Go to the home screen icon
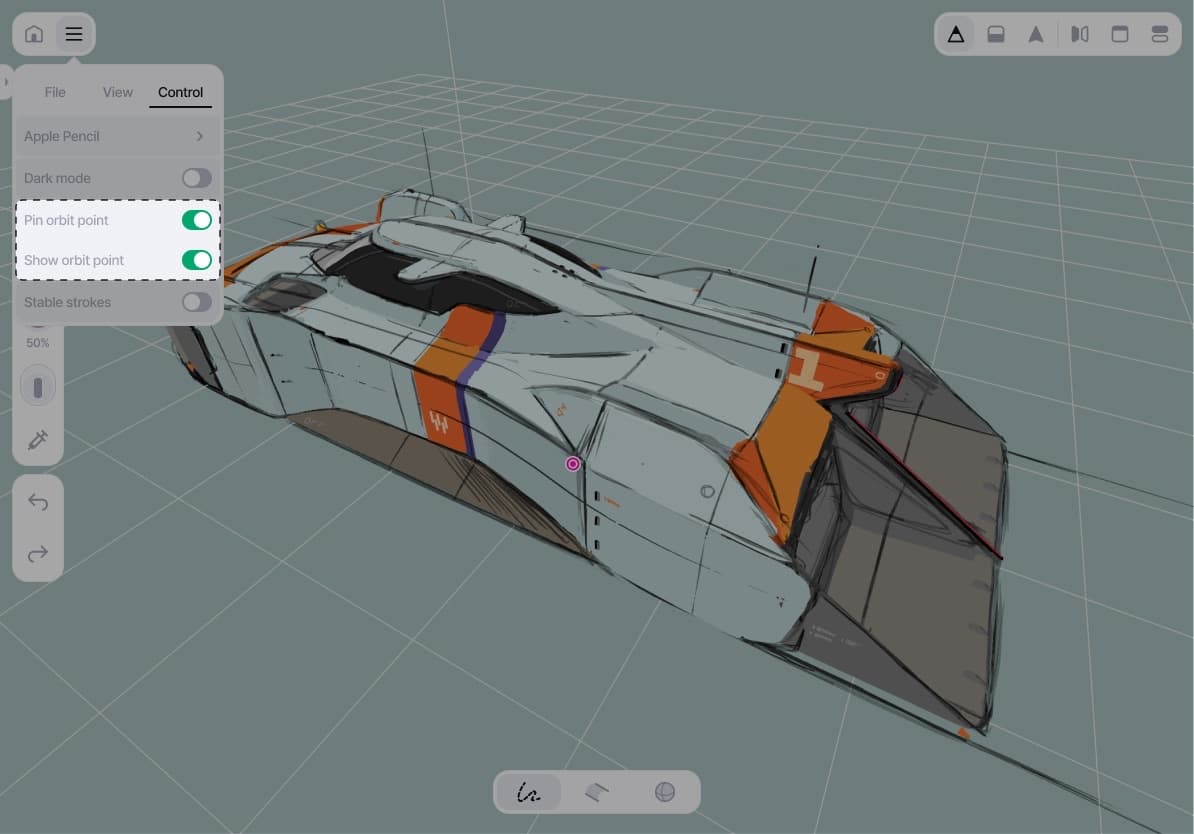The image size is (1194, 834). (34, 34)
